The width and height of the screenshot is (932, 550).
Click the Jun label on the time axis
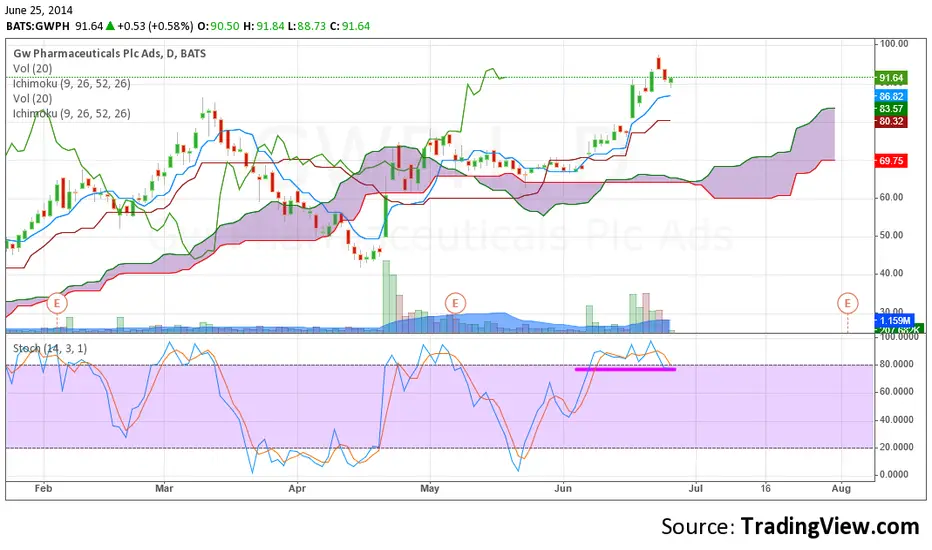coord(563,488)
